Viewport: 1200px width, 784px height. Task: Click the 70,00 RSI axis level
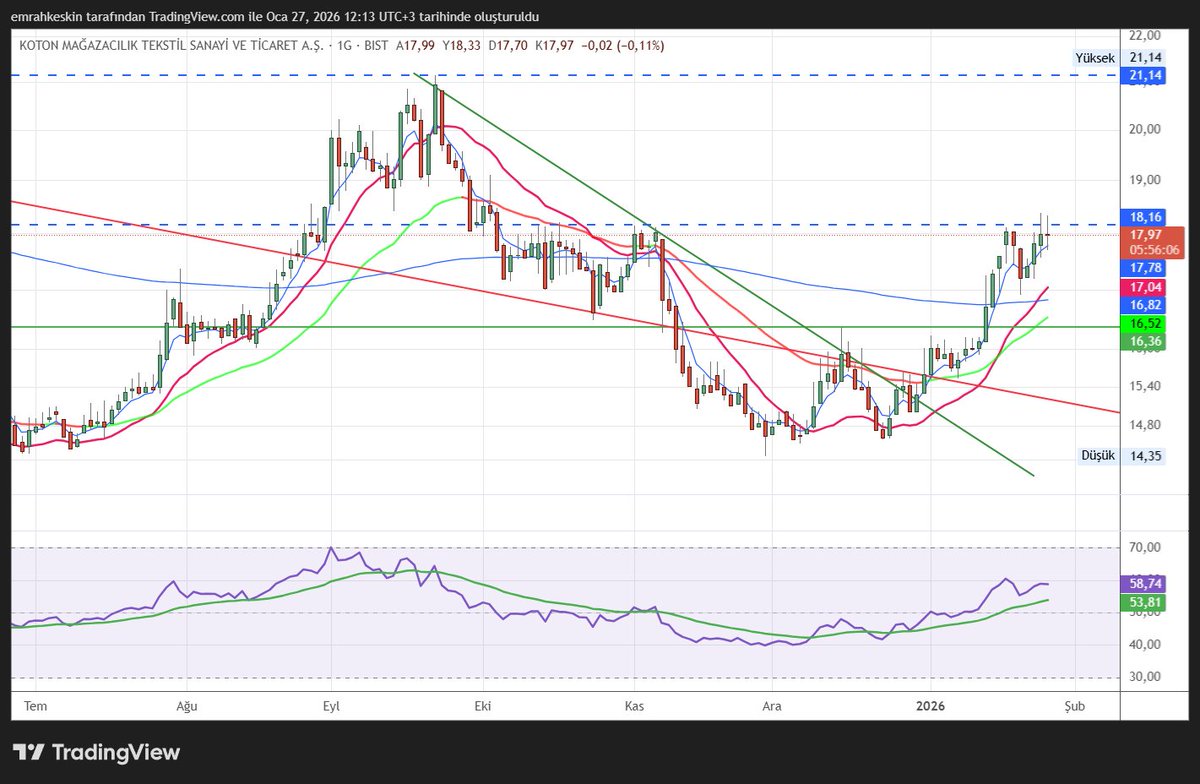tap(1145, 548)
